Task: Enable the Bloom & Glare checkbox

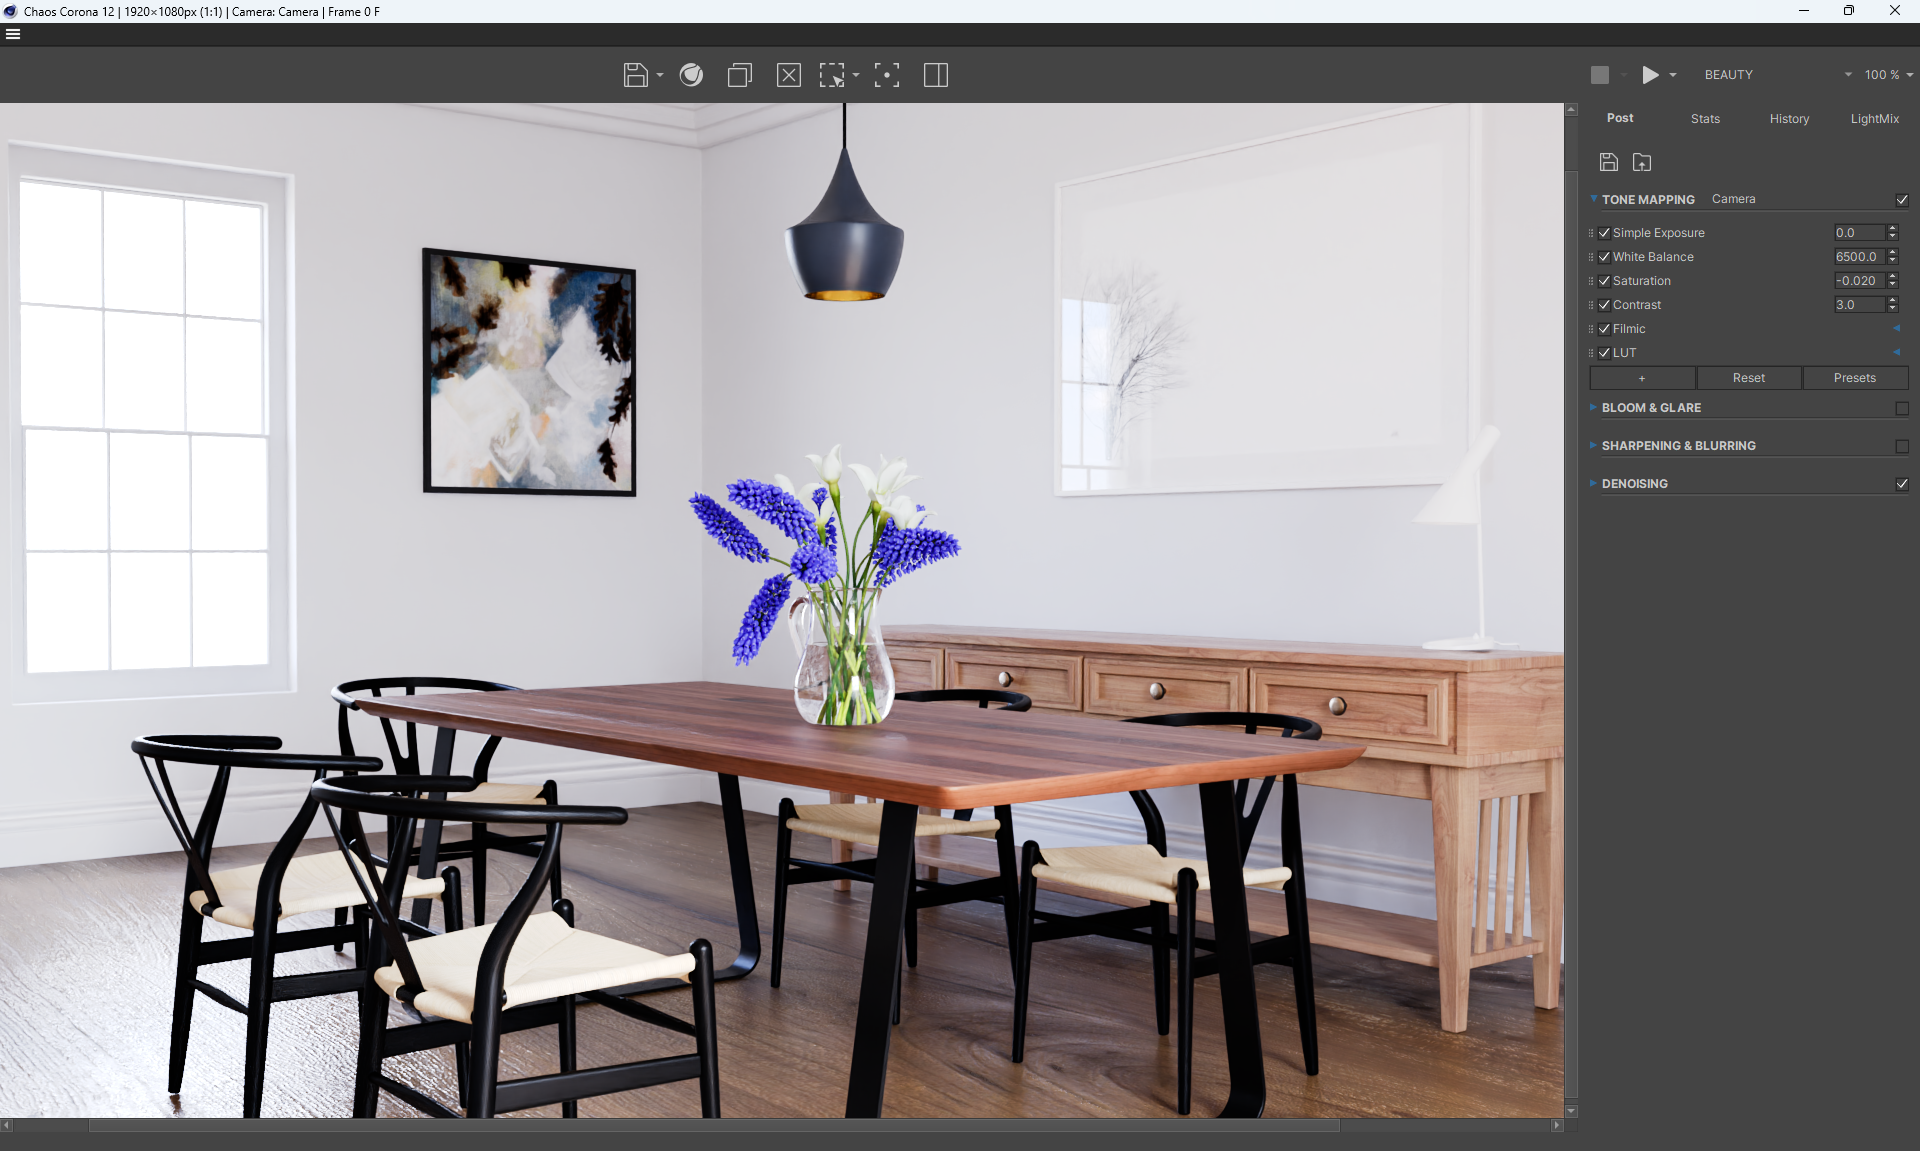Action: click(1902, 408)
